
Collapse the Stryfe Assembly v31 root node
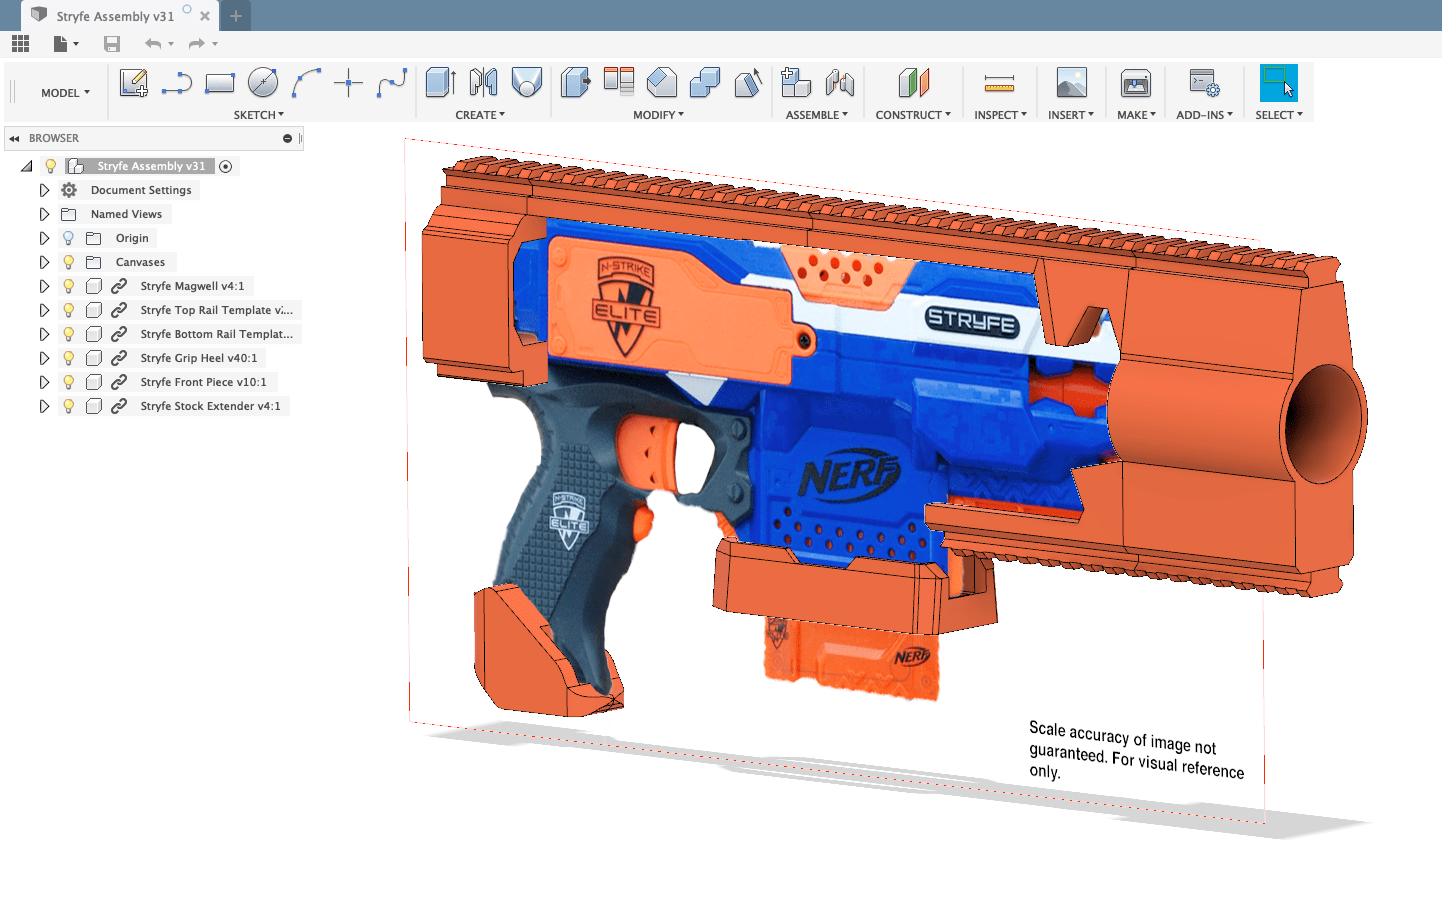coord(27,167)
